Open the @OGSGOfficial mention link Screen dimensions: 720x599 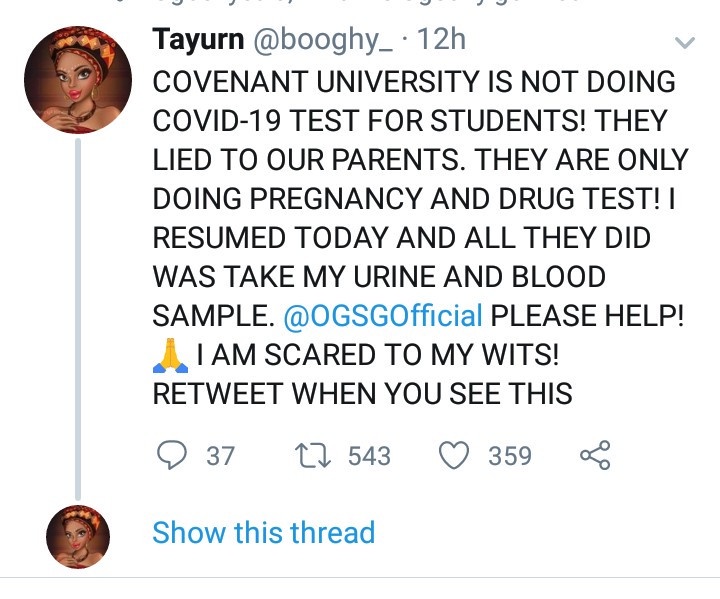[383, 316]
